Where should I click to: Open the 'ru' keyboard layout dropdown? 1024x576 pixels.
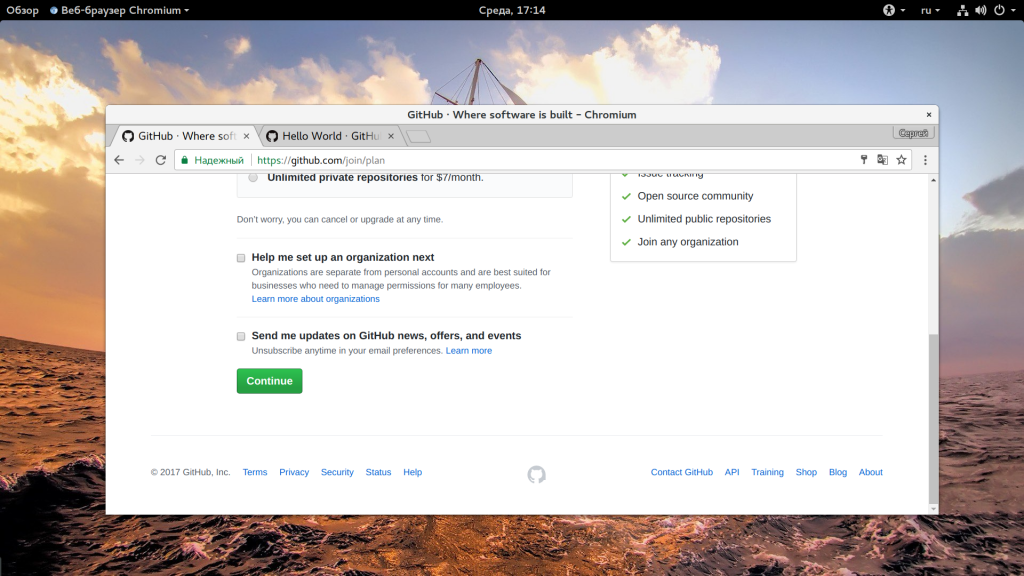[x=930, y=10]
